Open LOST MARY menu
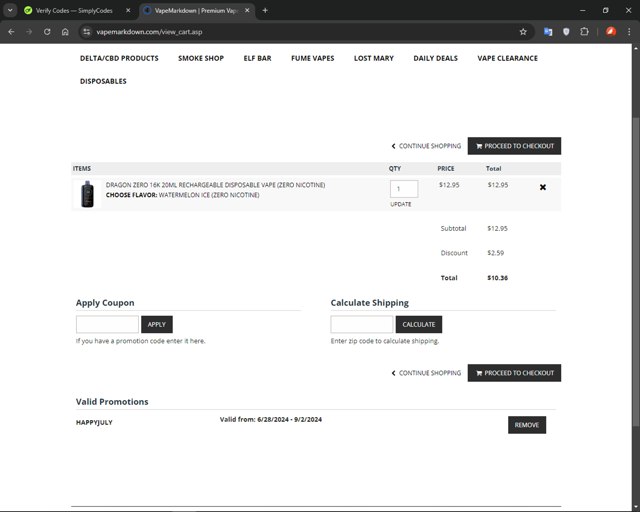 tap(374, 58)
